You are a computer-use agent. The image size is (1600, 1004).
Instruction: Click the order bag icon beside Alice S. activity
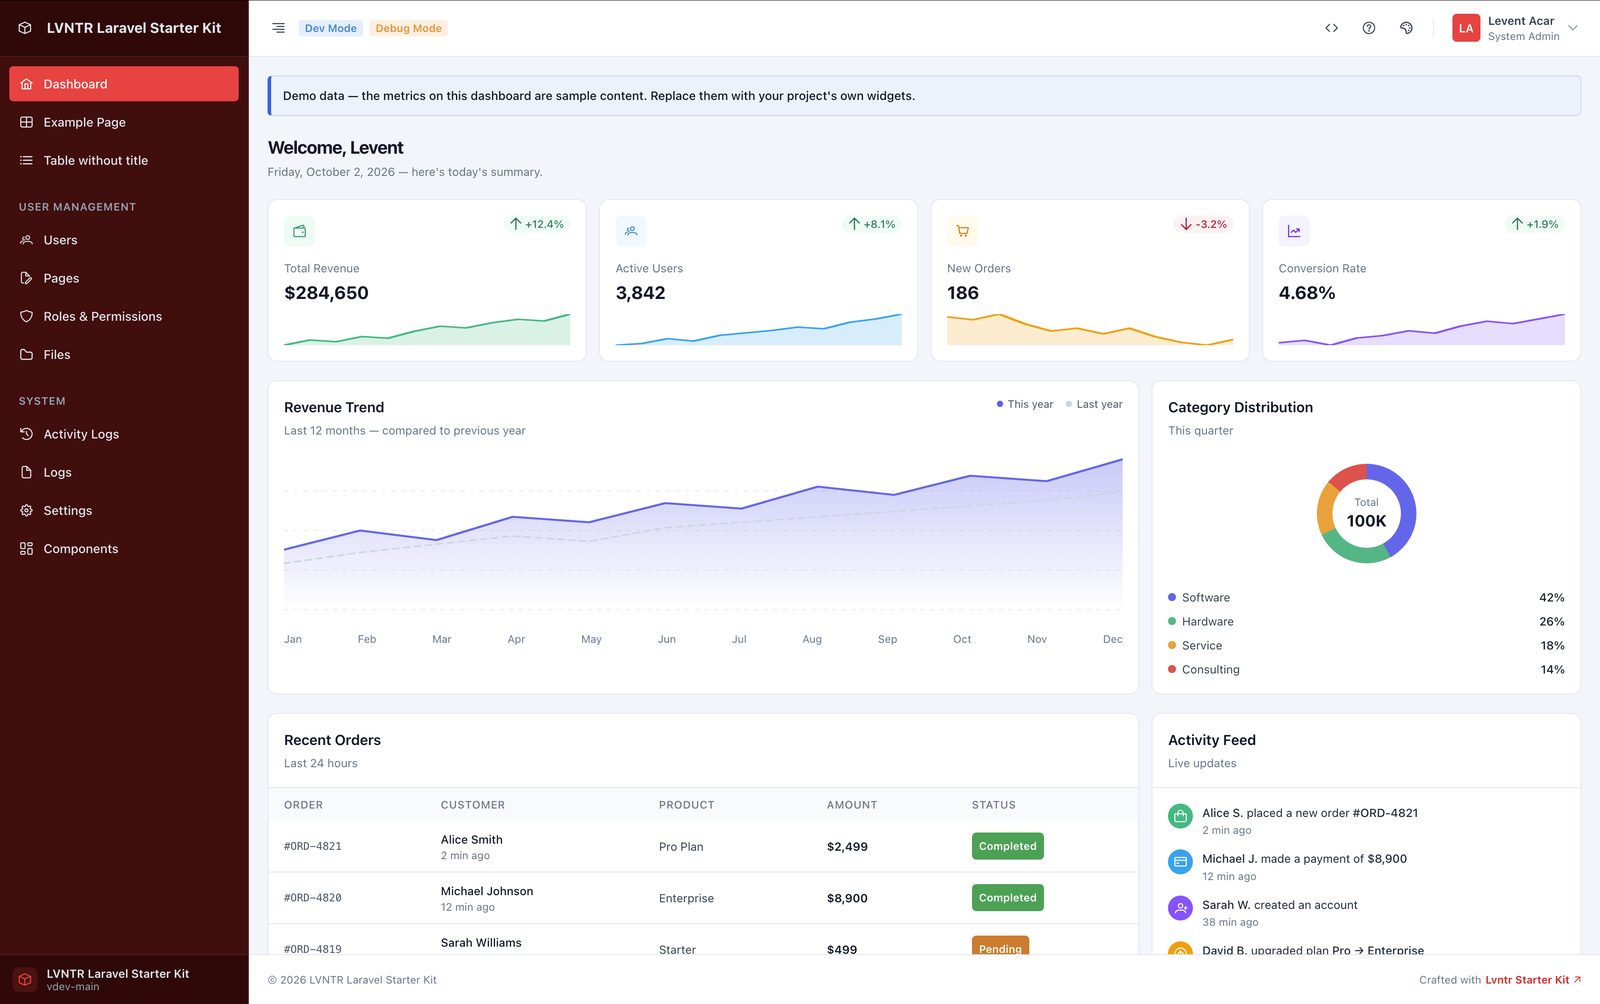[1181, 816]
